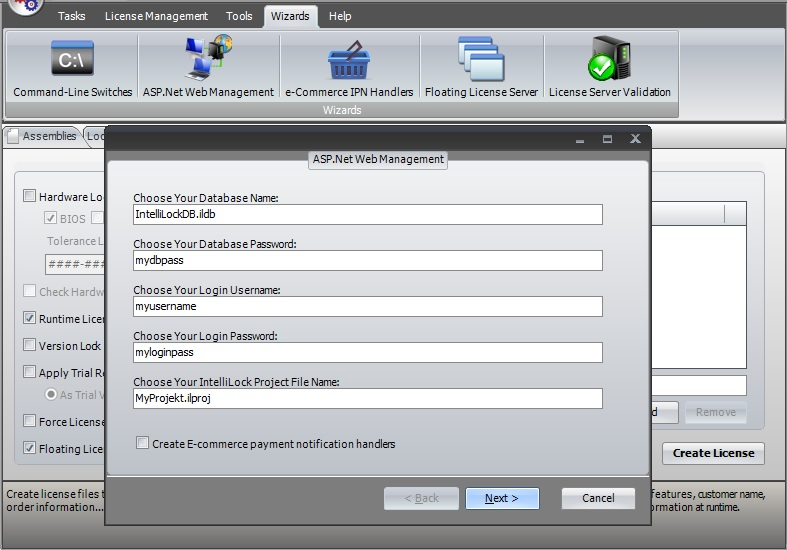Open the License Server Validation wizard

pyautogui.click(x=609, y=68)
